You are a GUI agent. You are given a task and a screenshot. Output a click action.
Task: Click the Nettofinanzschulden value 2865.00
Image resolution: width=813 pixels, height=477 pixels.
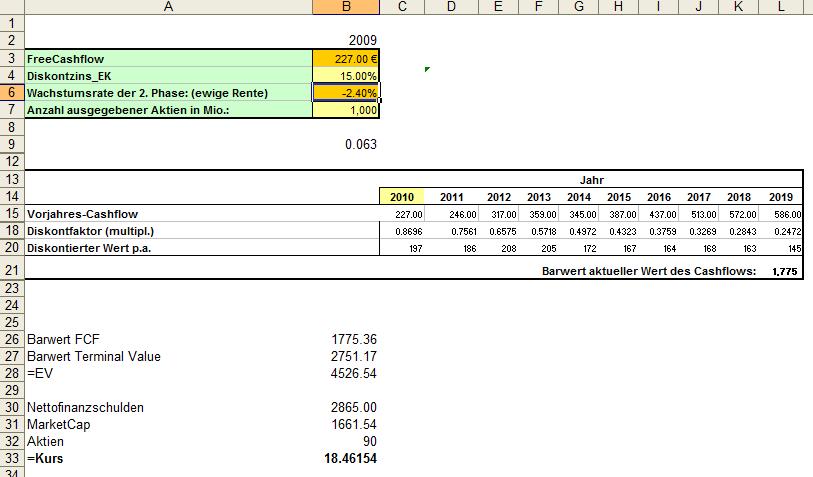click(346, 407)
